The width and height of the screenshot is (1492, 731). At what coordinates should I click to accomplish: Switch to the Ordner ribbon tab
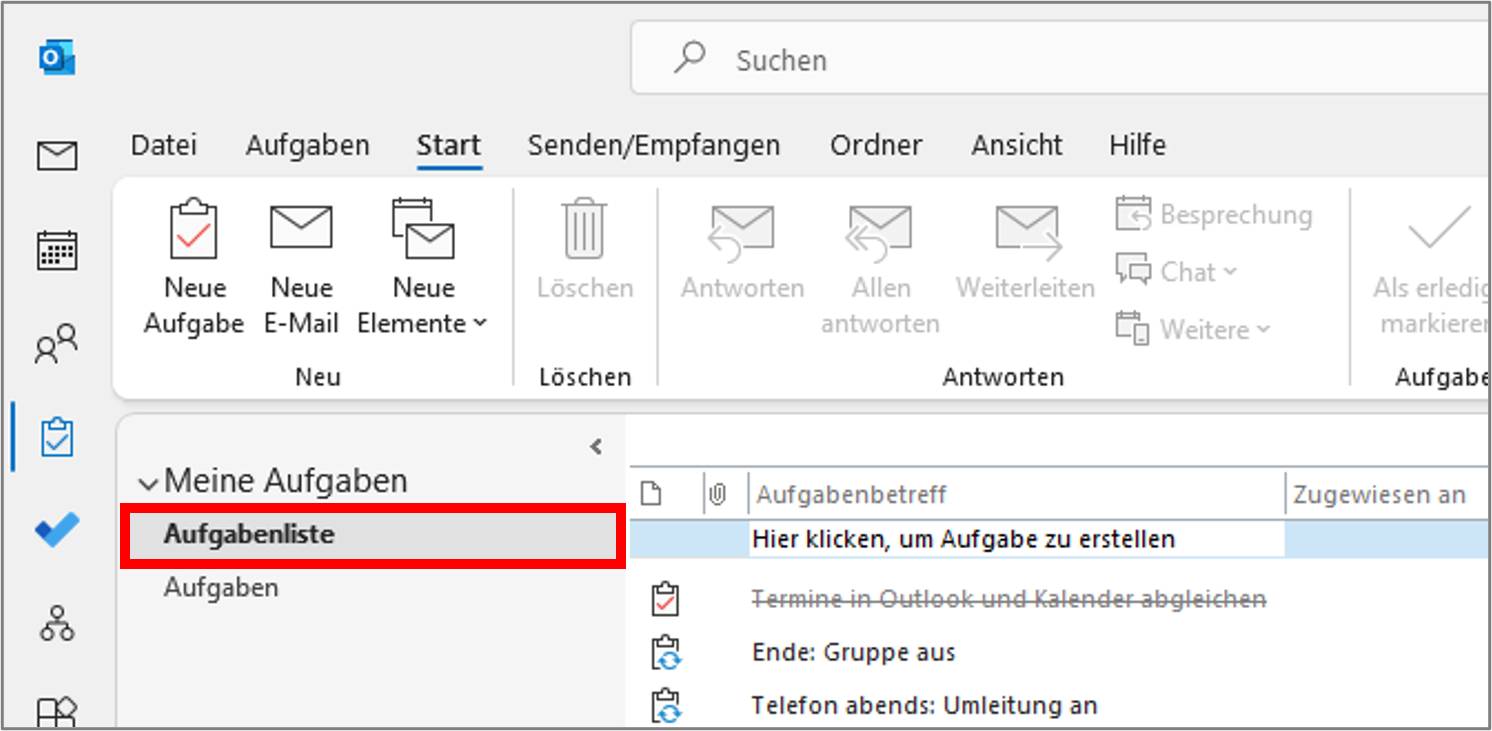(x=875, y=145)
